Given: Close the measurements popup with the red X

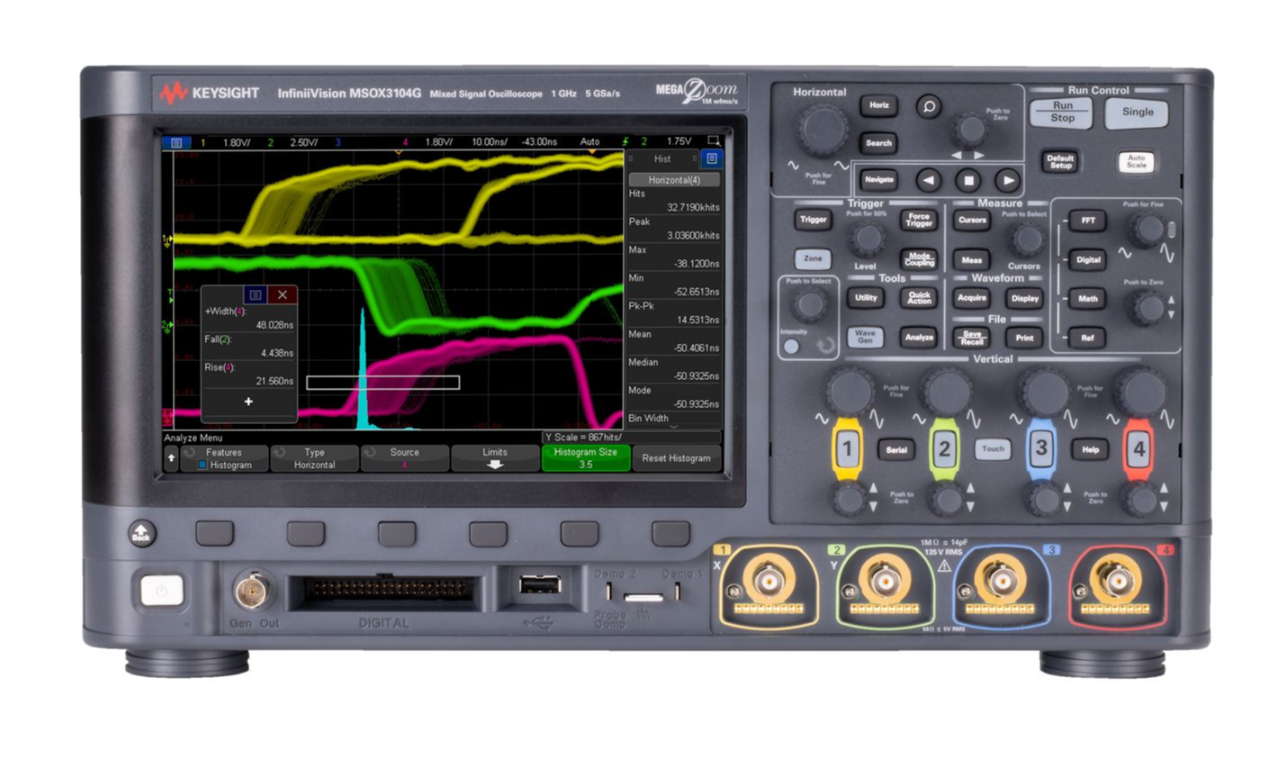Looking at the screenshot, I should pos(282,295).
